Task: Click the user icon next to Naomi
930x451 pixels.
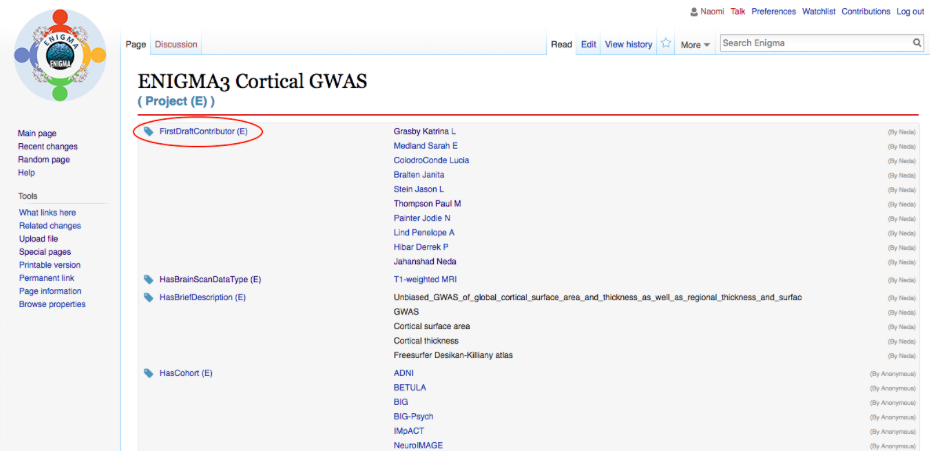Action: click(x=695, y=12)
